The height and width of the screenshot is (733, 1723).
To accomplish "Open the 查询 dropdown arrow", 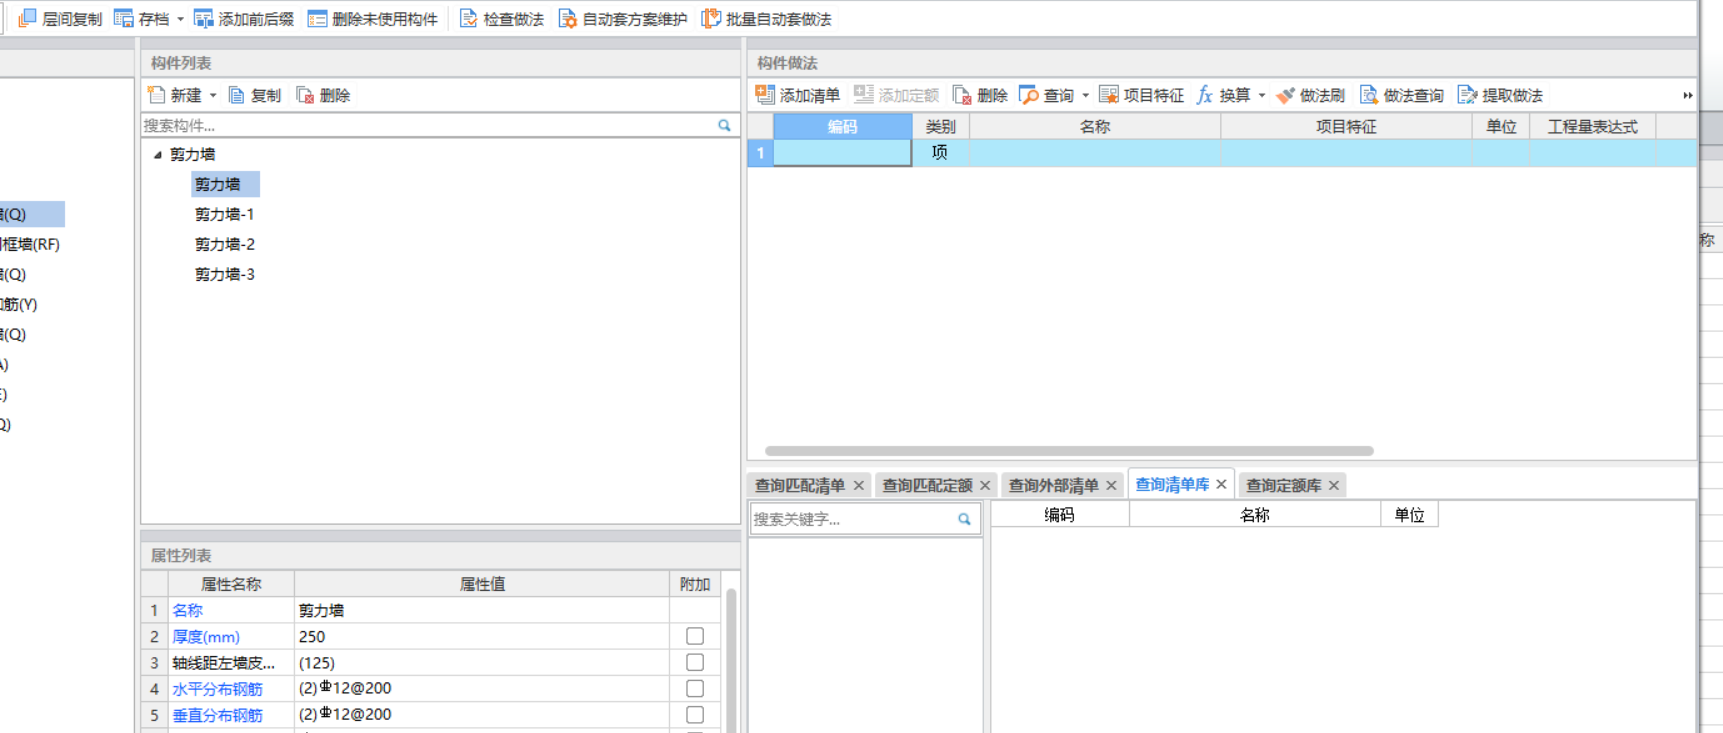I will (1085, 96).
